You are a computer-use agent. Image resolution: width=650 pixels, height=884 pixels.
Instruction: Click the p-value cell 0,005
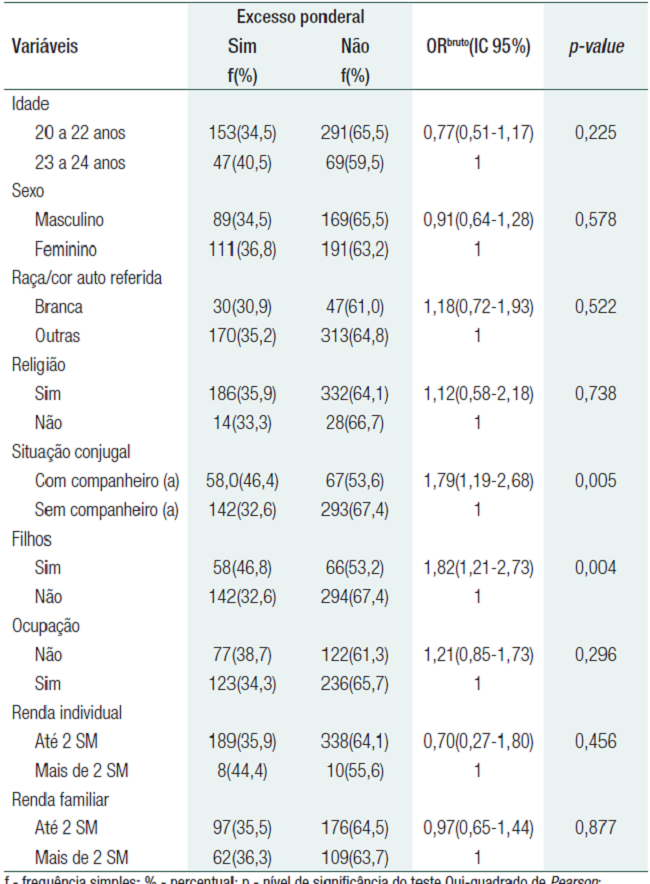(x=596, y=481)
